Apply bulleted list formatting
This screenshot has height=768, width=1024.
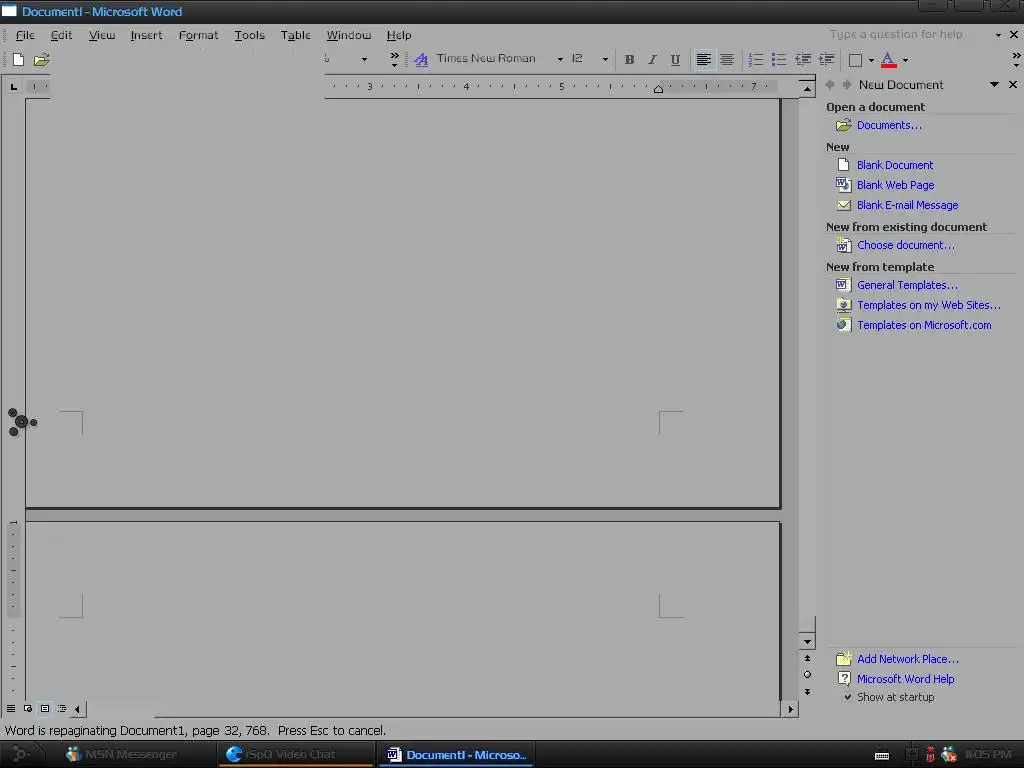778,59
